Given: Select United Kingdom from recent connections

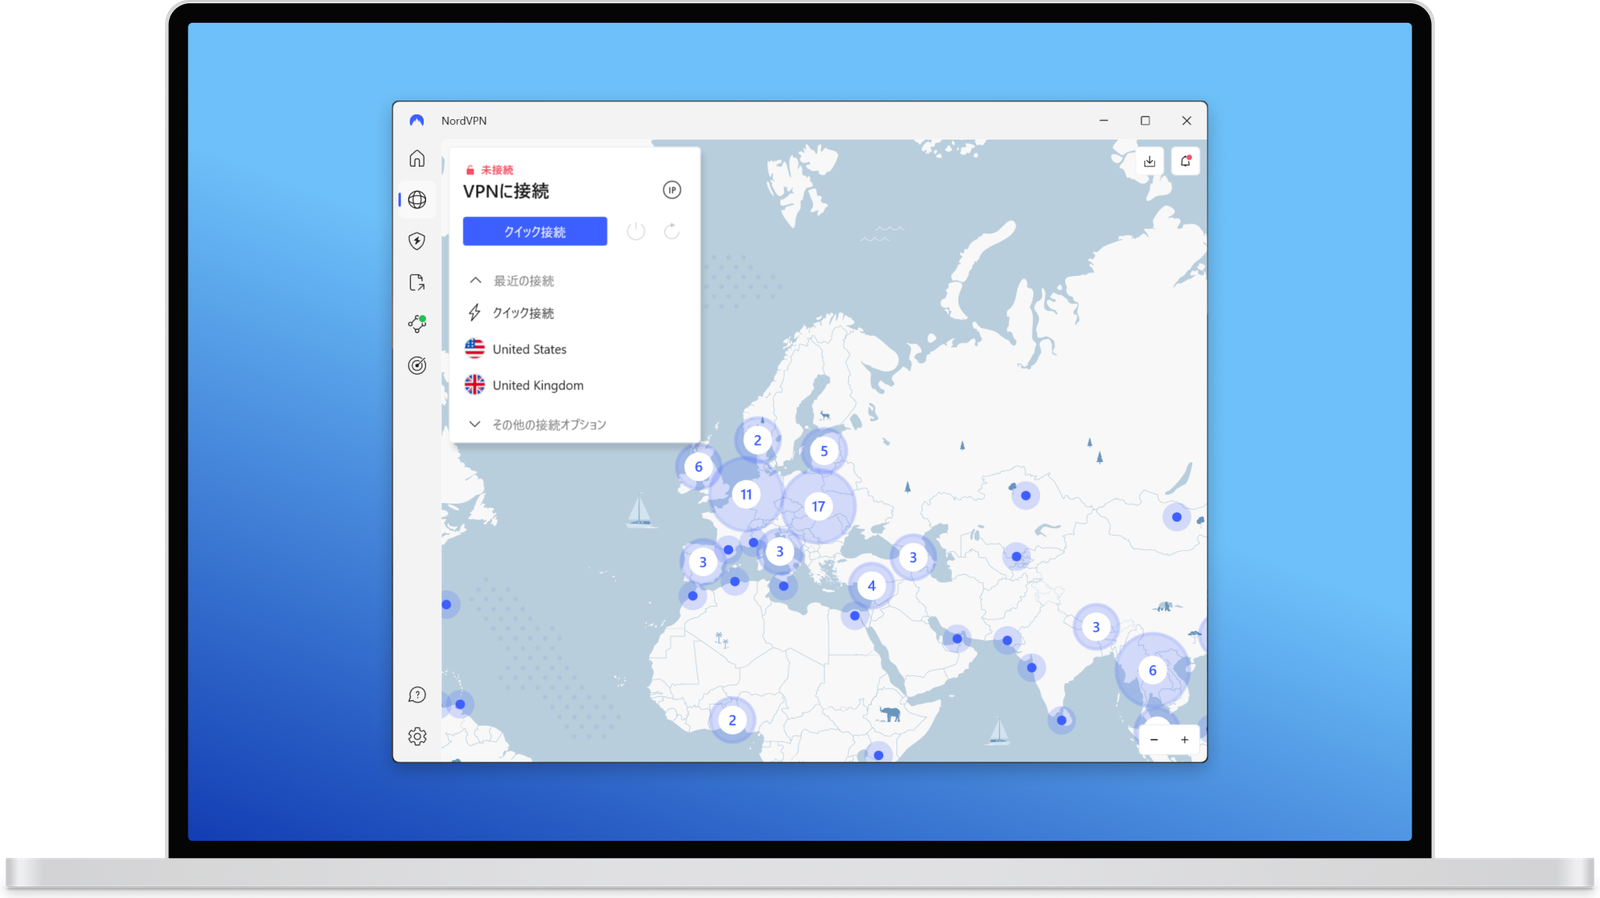Looking at the screenshot, I should (x=537, y=385).
